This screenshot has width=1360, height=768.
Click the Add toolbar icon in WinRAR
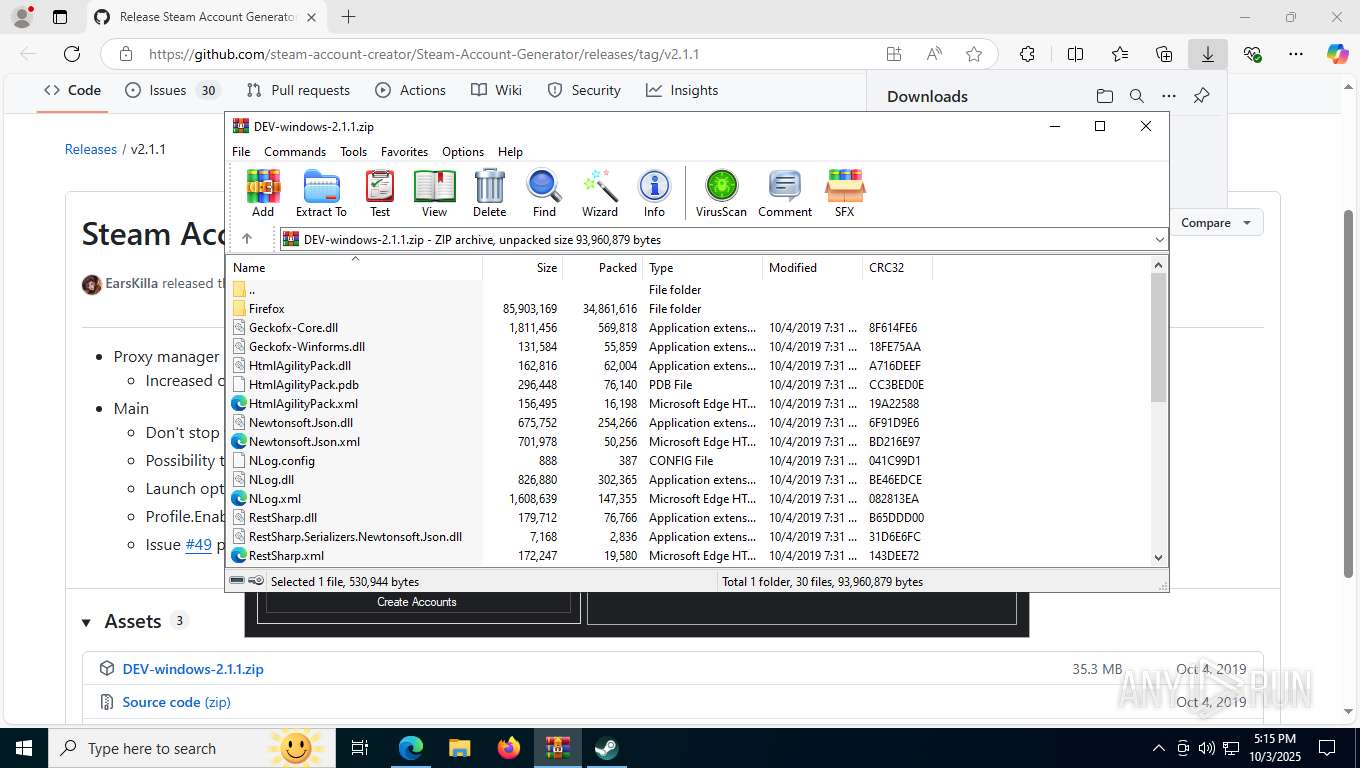[x=263, y=193]
